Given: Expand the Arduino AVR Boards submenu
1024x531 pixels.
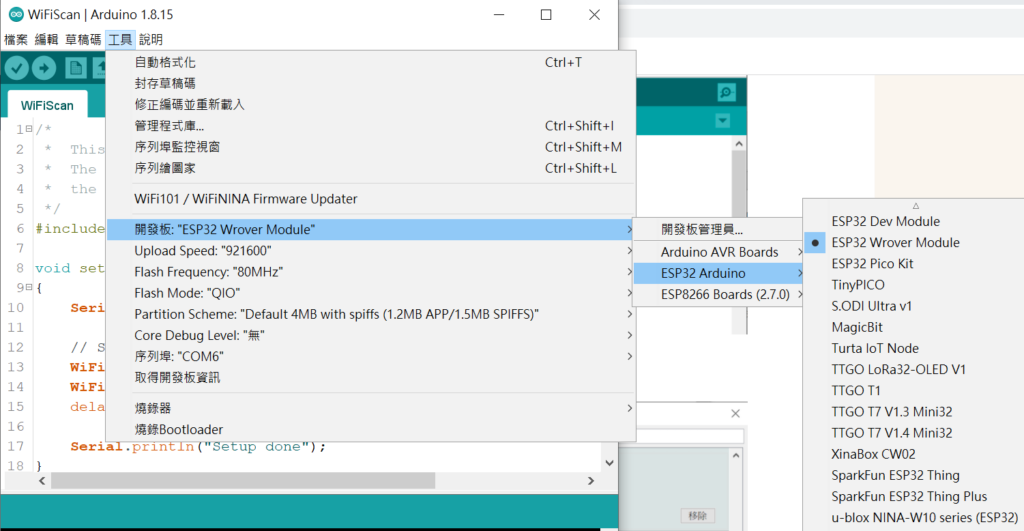Looking at the screenshot, I should coord(719,252).
